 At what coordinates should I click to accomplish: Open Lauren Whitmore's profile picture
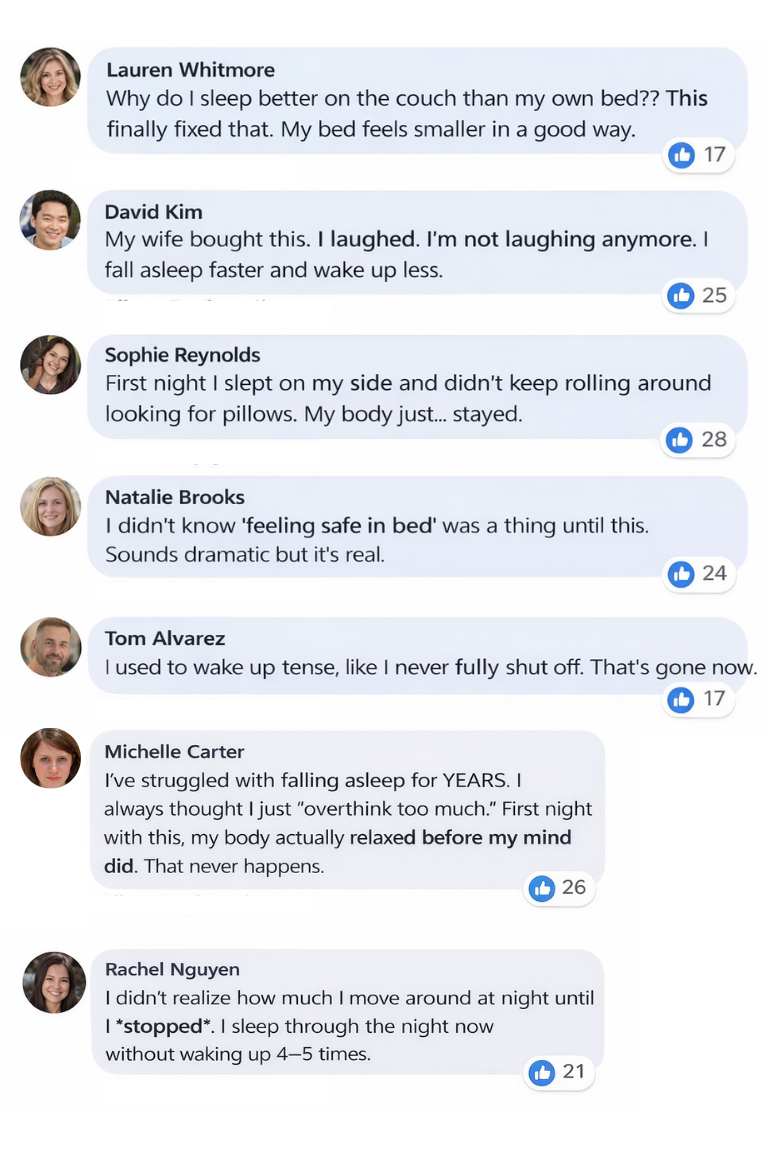tap(50, 77)
